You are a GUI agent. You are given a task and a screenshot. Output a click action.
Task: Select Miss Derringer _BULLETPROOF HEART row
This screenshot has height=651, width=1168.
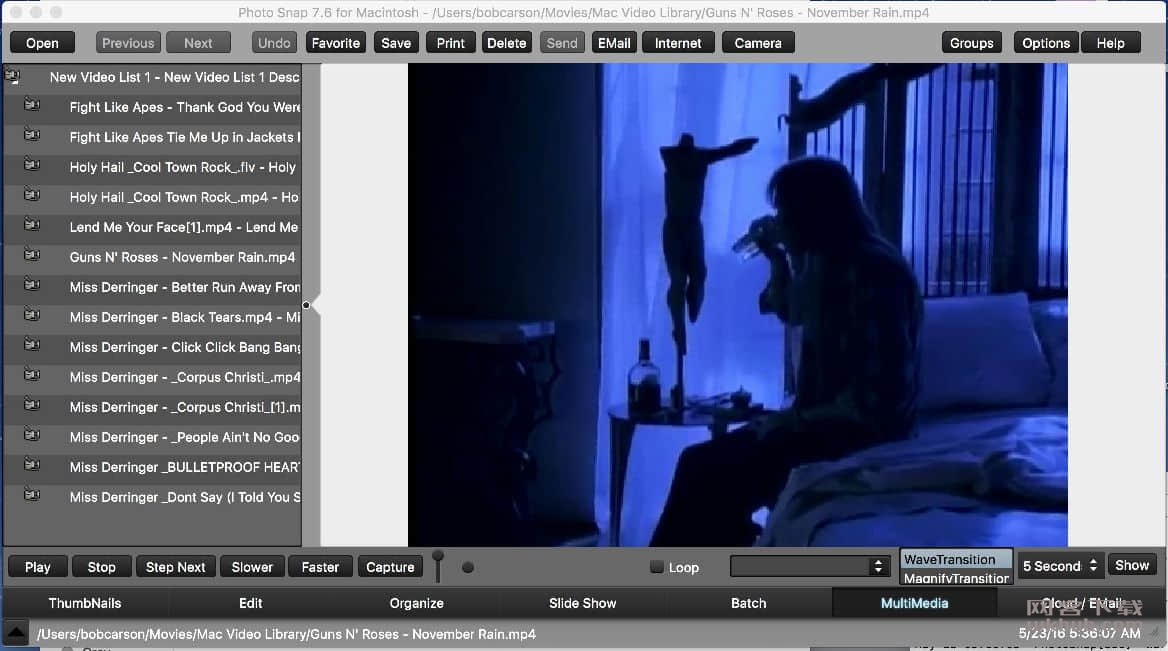click(153, 467)
